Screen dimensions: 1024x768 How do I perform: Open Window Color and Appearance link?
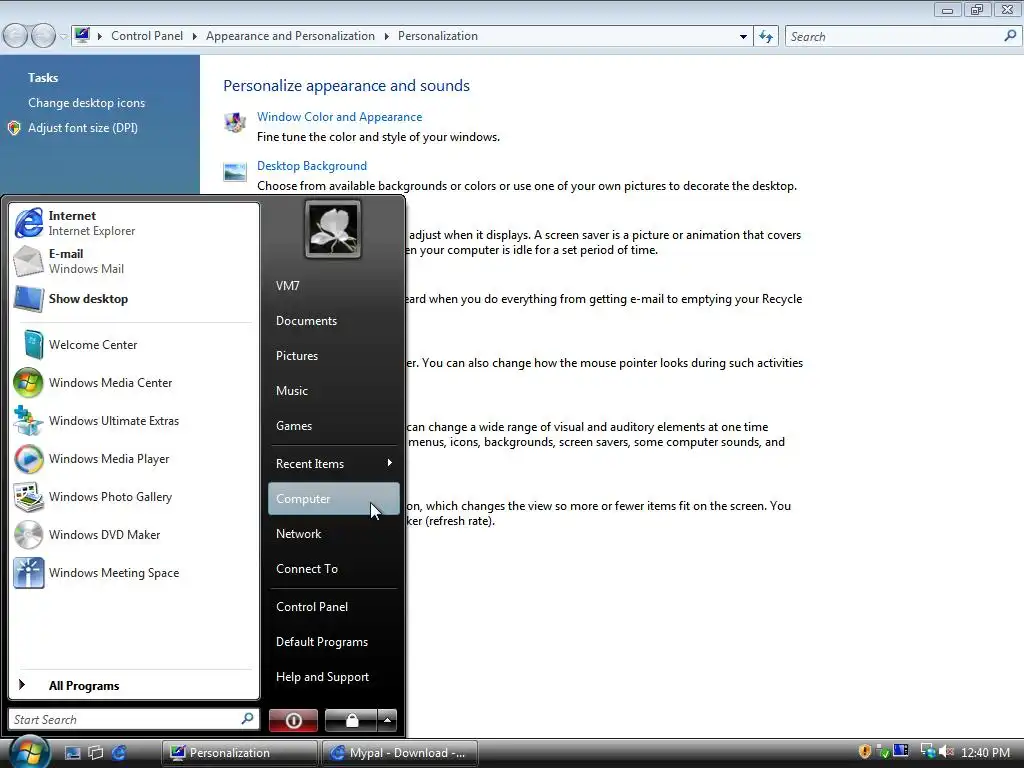click(x=340, y=117)
